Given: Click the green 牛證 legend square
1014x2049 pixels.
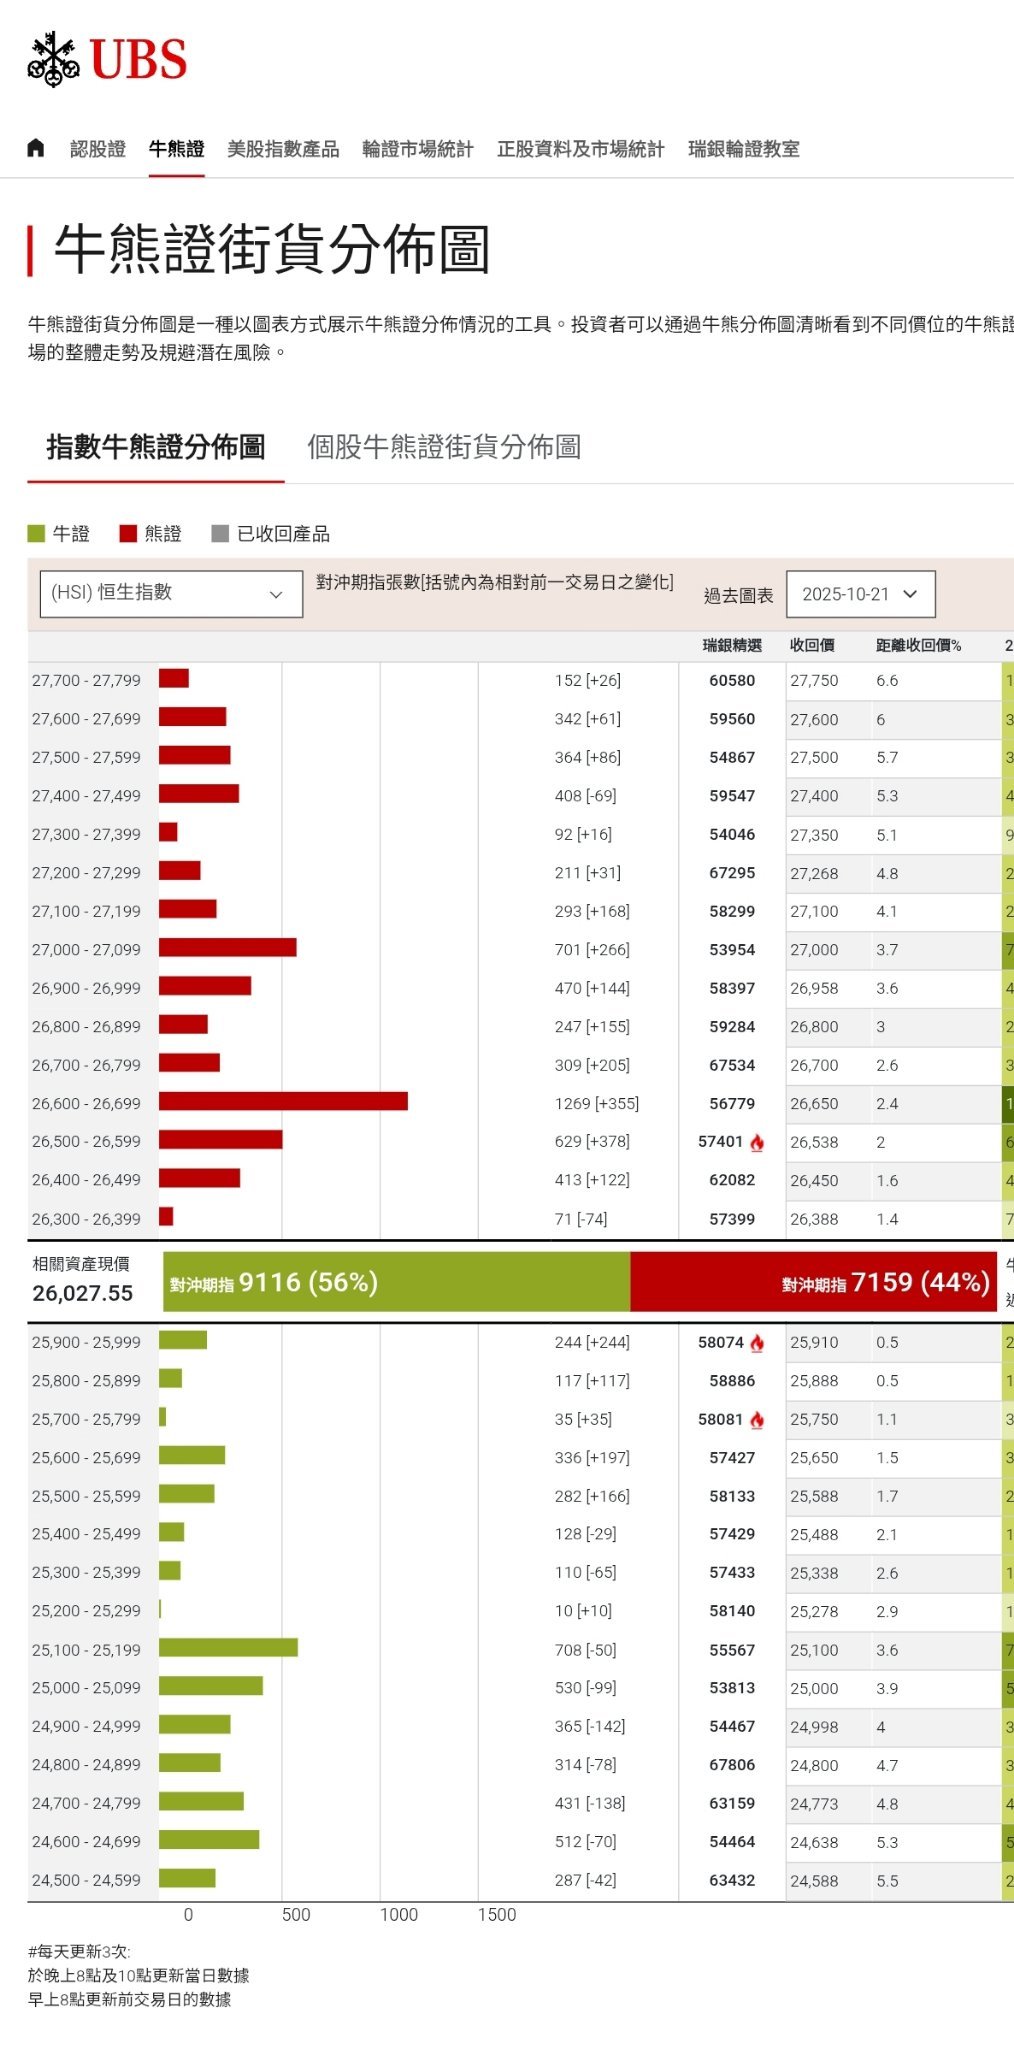Looking at the screenshot, I should (36, 534).
